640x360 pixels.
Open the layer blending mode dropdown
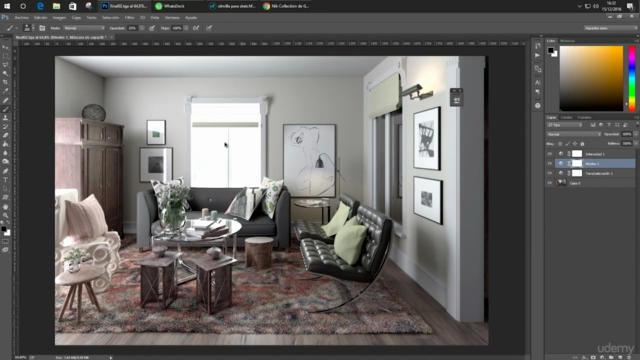tap(574, 134)
